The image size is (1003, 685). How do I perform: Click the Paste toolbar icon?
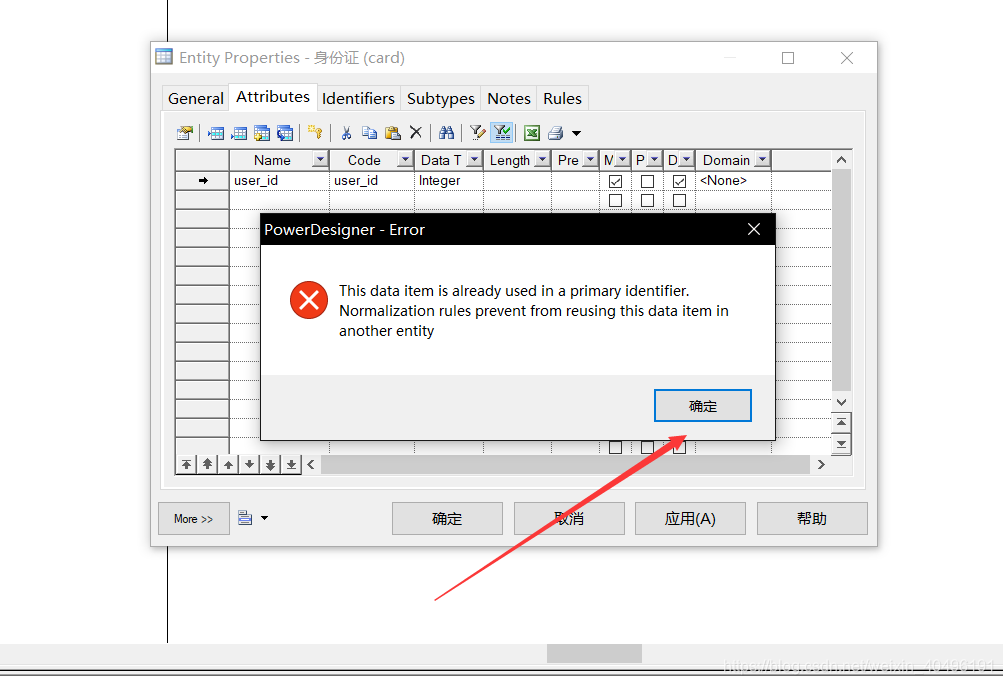coord(392,133)
